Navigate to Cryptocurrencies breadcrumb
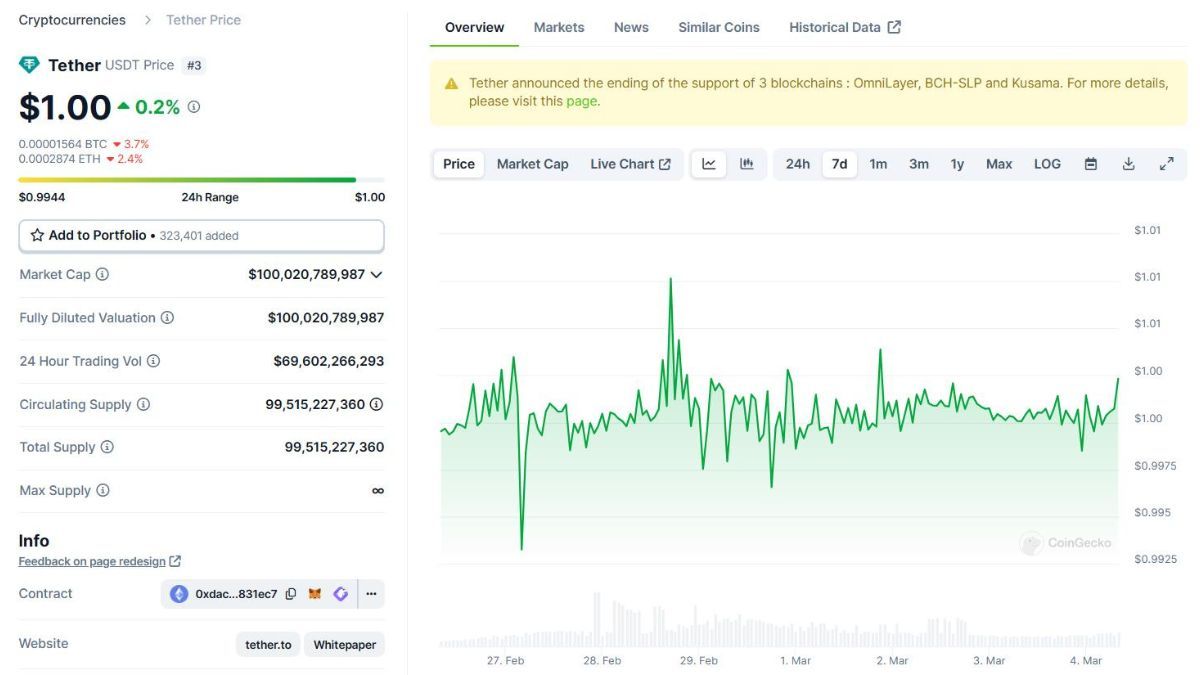The image size is (1200, 675). point(72,20)
